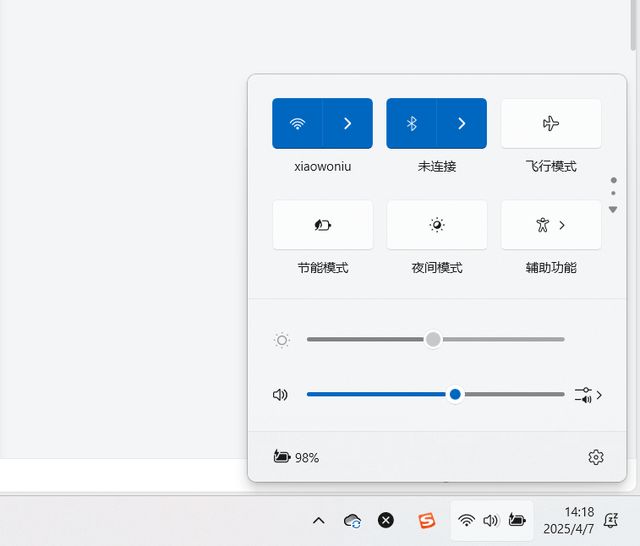Select first page dot in quick settings pager
This screenshot has width=640, height=546.
pos(613,180)
